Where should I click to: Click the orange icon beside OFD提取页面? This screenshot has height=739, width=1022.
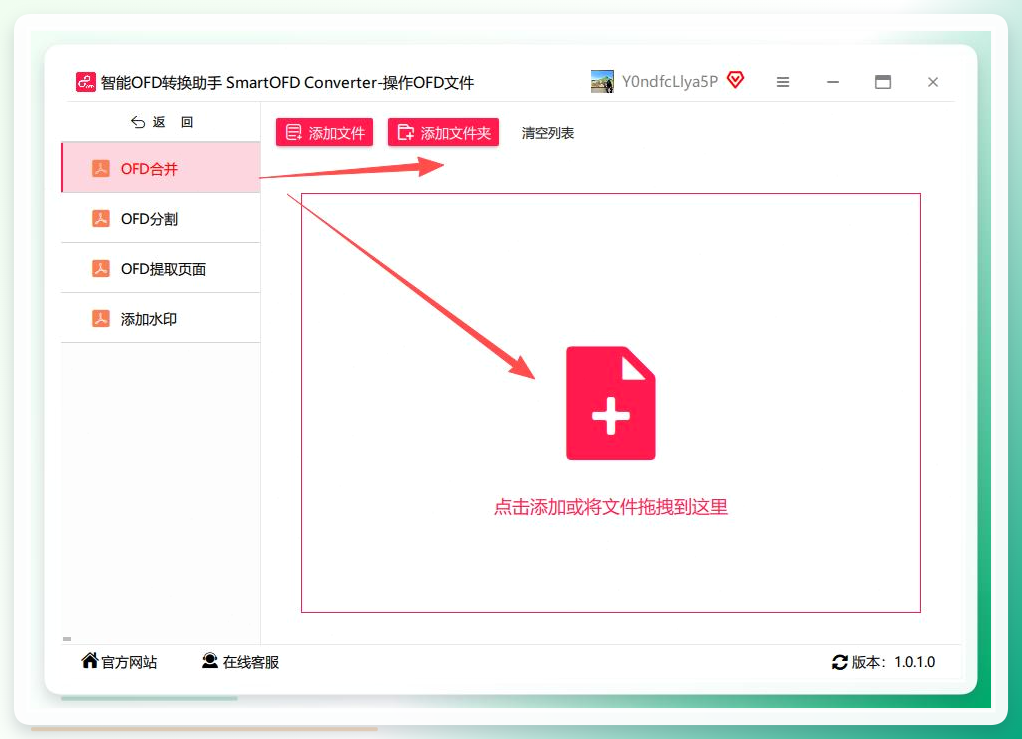pyautogui.click(x=100, y=268)
